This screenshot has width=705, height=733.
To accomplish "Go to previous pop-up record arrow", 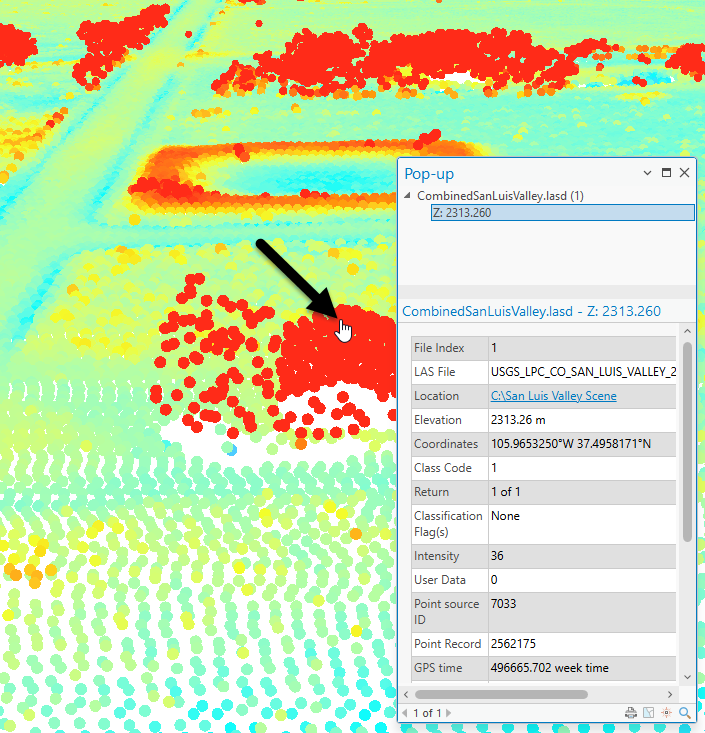I will (405, 713).
